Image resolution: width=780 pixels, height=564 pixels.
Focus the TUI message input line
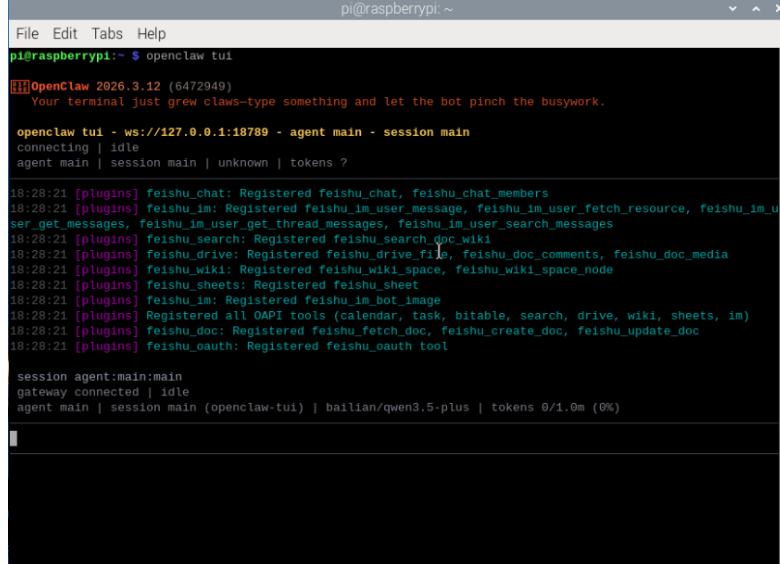[394, 438]
